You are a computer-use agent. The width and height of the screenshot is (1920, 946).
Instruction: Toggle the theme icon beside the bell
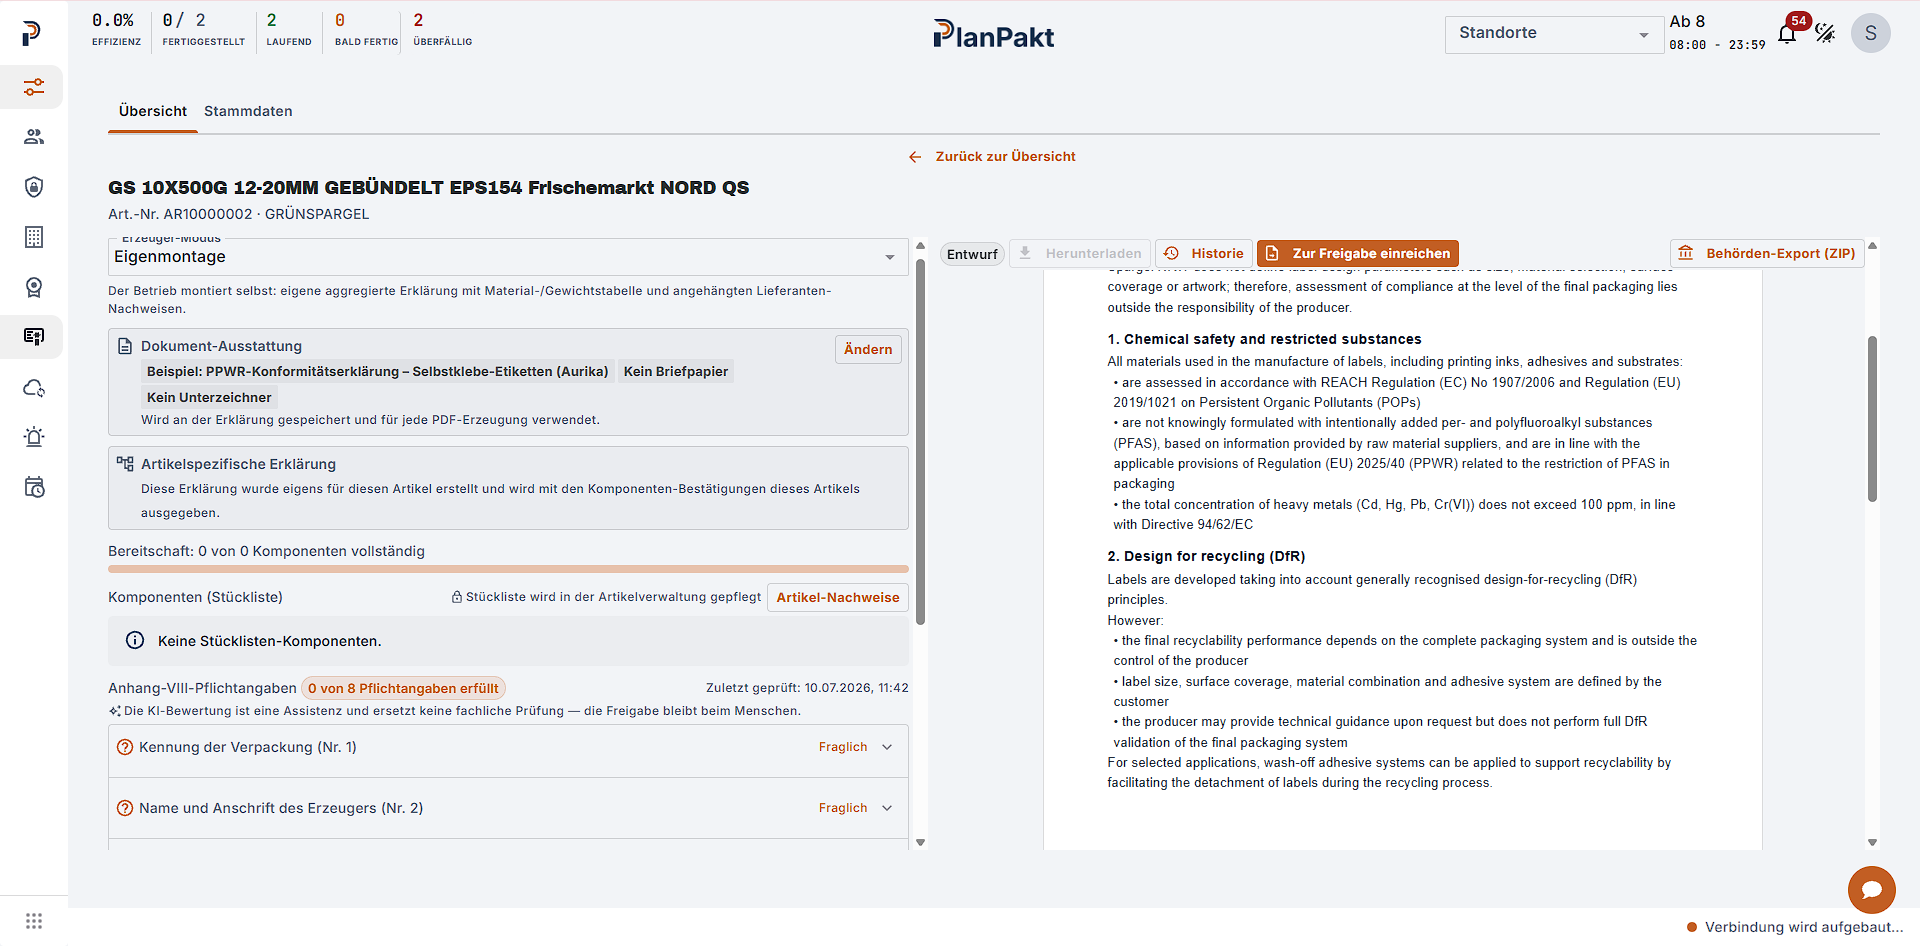point(1826,34)
